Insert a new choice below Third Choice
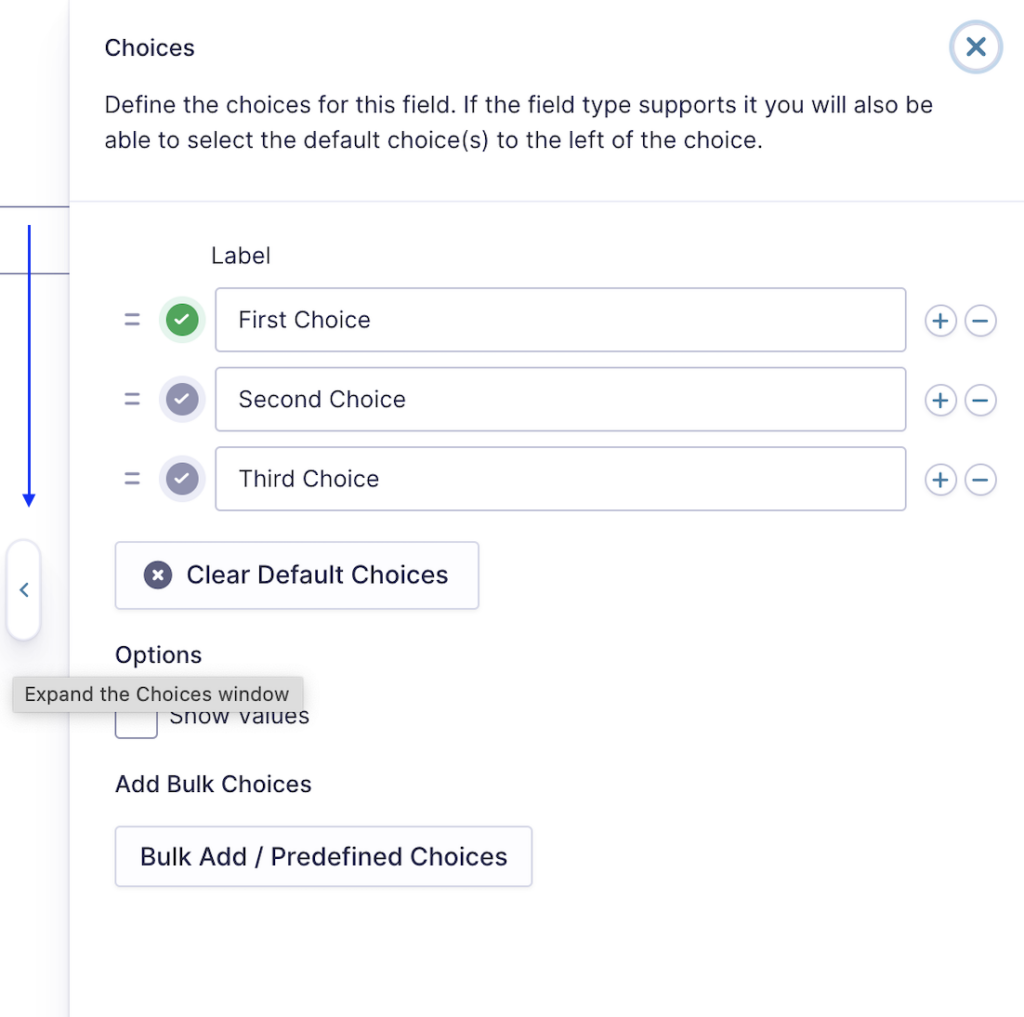This screenshot has height=1017, width=1024. [940, 479]
